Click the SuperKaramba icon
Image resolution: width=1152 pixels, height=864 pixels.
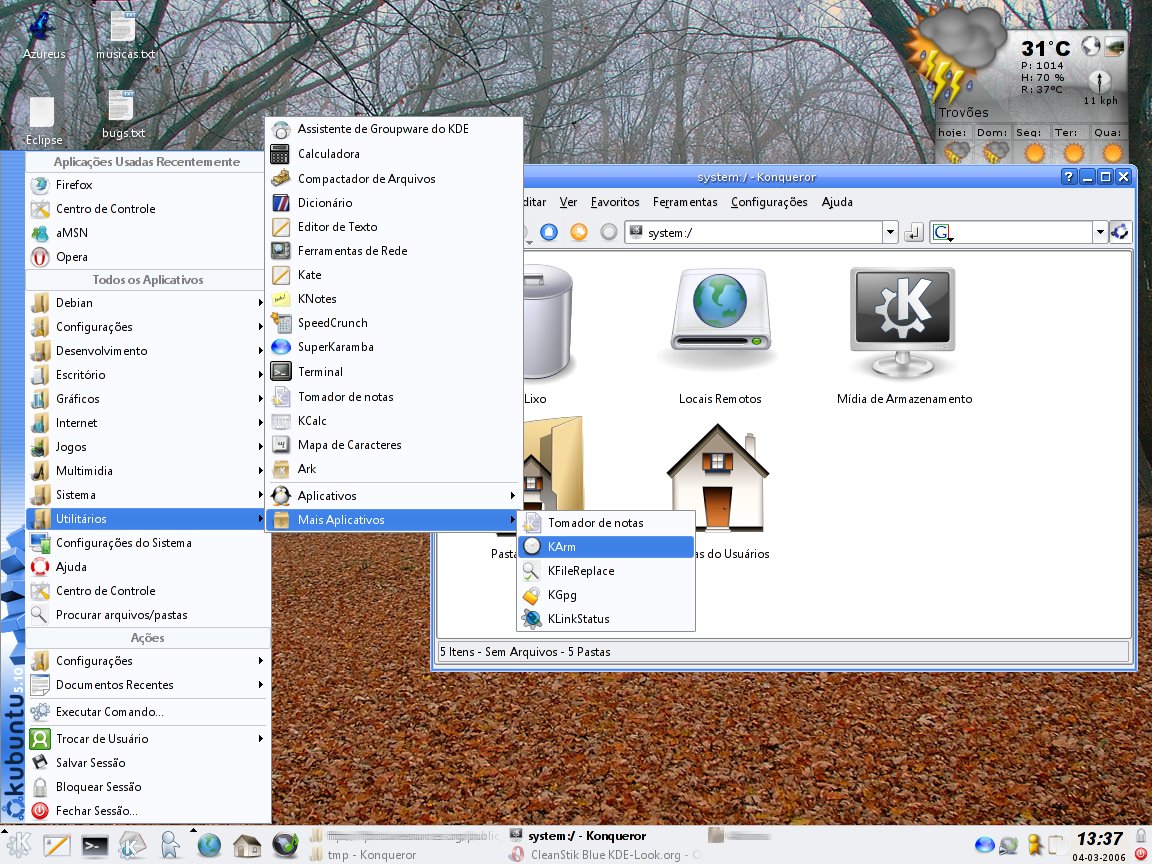(x=280, y=347)
